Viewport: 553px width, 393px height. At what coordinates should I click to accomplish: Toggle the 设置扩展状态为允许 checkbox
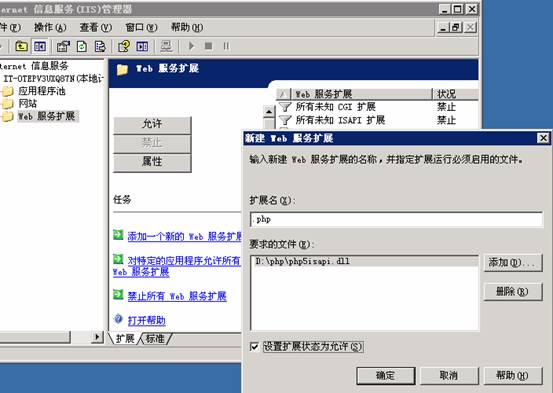tap(254, 347)
